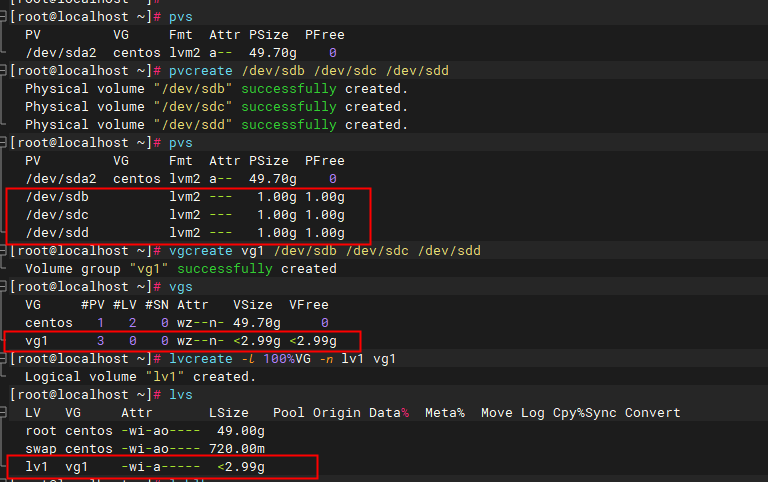Click the 'vgs' command word
Image resolution: width=768 pixels, height=482 pixels.
coord(181,287)
